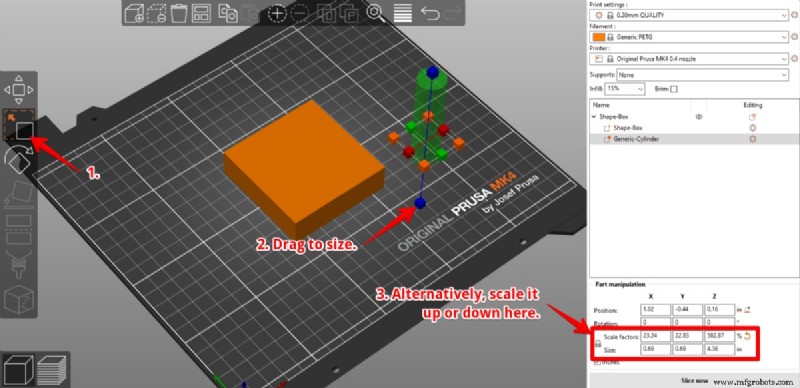Toggle the Brim checkbox
800x388 pixels.
pyautogui.click(x=674, y=89)
